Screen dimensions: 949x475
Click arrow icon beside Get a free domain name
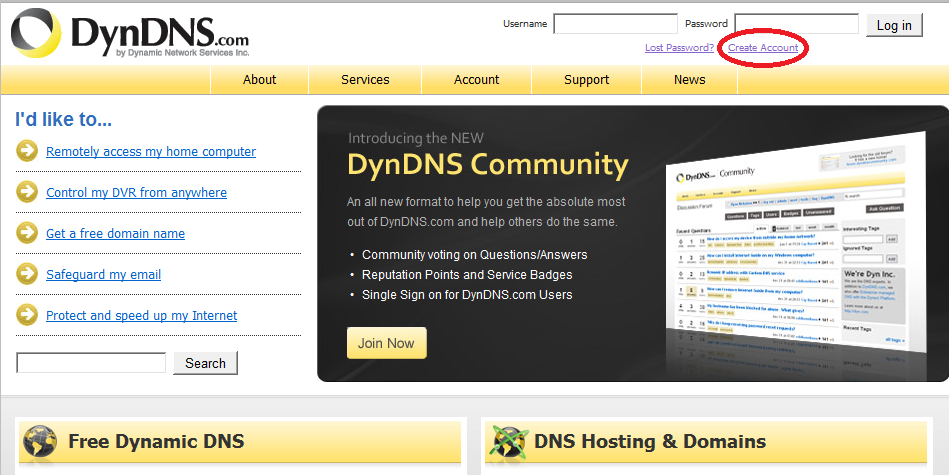(x=27, y=233)
